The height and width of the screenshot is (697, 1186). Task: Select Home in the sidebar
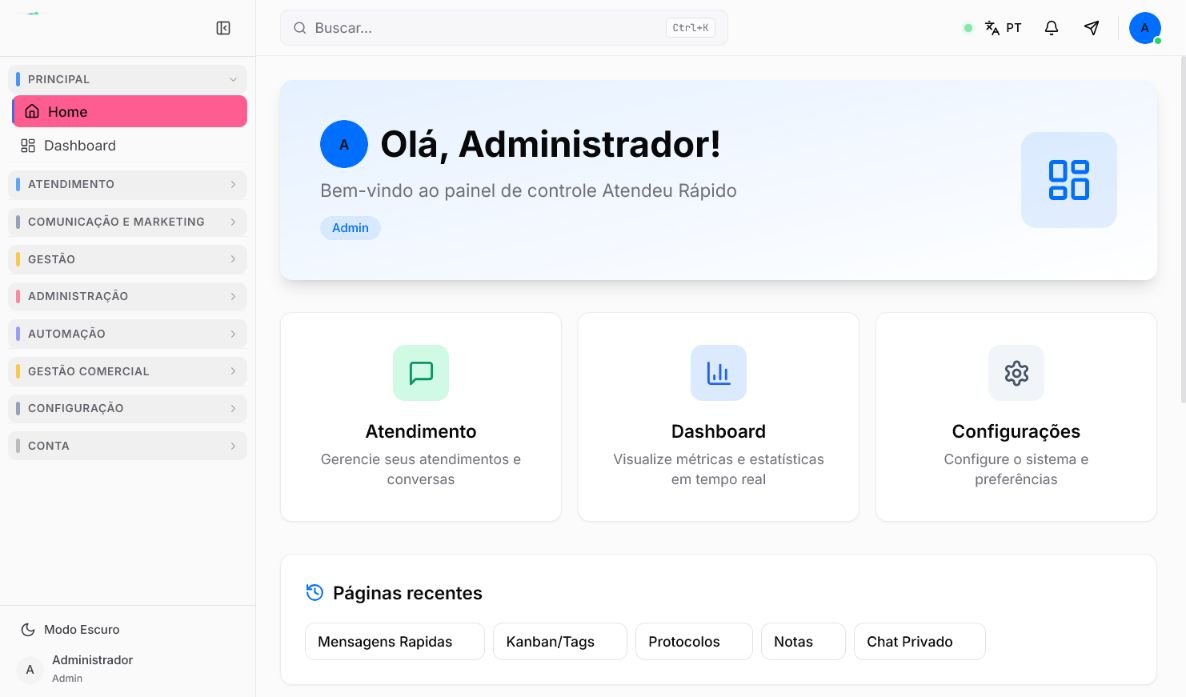tap(129, 111)
